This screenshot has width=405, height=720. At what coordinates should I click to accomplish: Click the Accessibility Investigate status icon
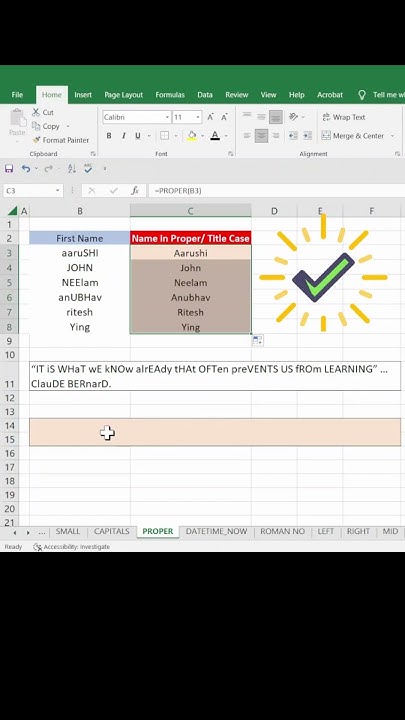pyautogui.click(x=38, y=546)
